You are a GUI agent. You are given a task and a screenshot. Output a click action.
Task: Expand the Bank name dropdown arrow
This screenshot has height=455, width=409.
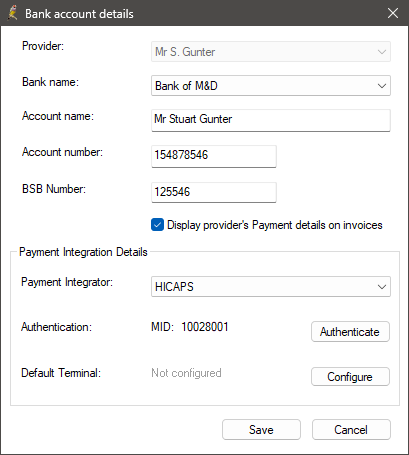coord(382,86)
